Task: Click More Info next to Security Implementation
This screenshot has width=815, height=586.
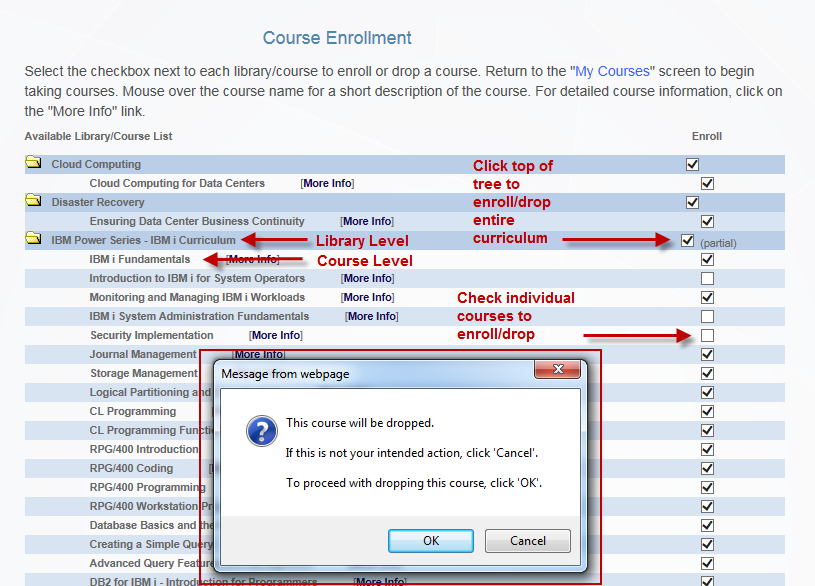Action: click(276, 335)
